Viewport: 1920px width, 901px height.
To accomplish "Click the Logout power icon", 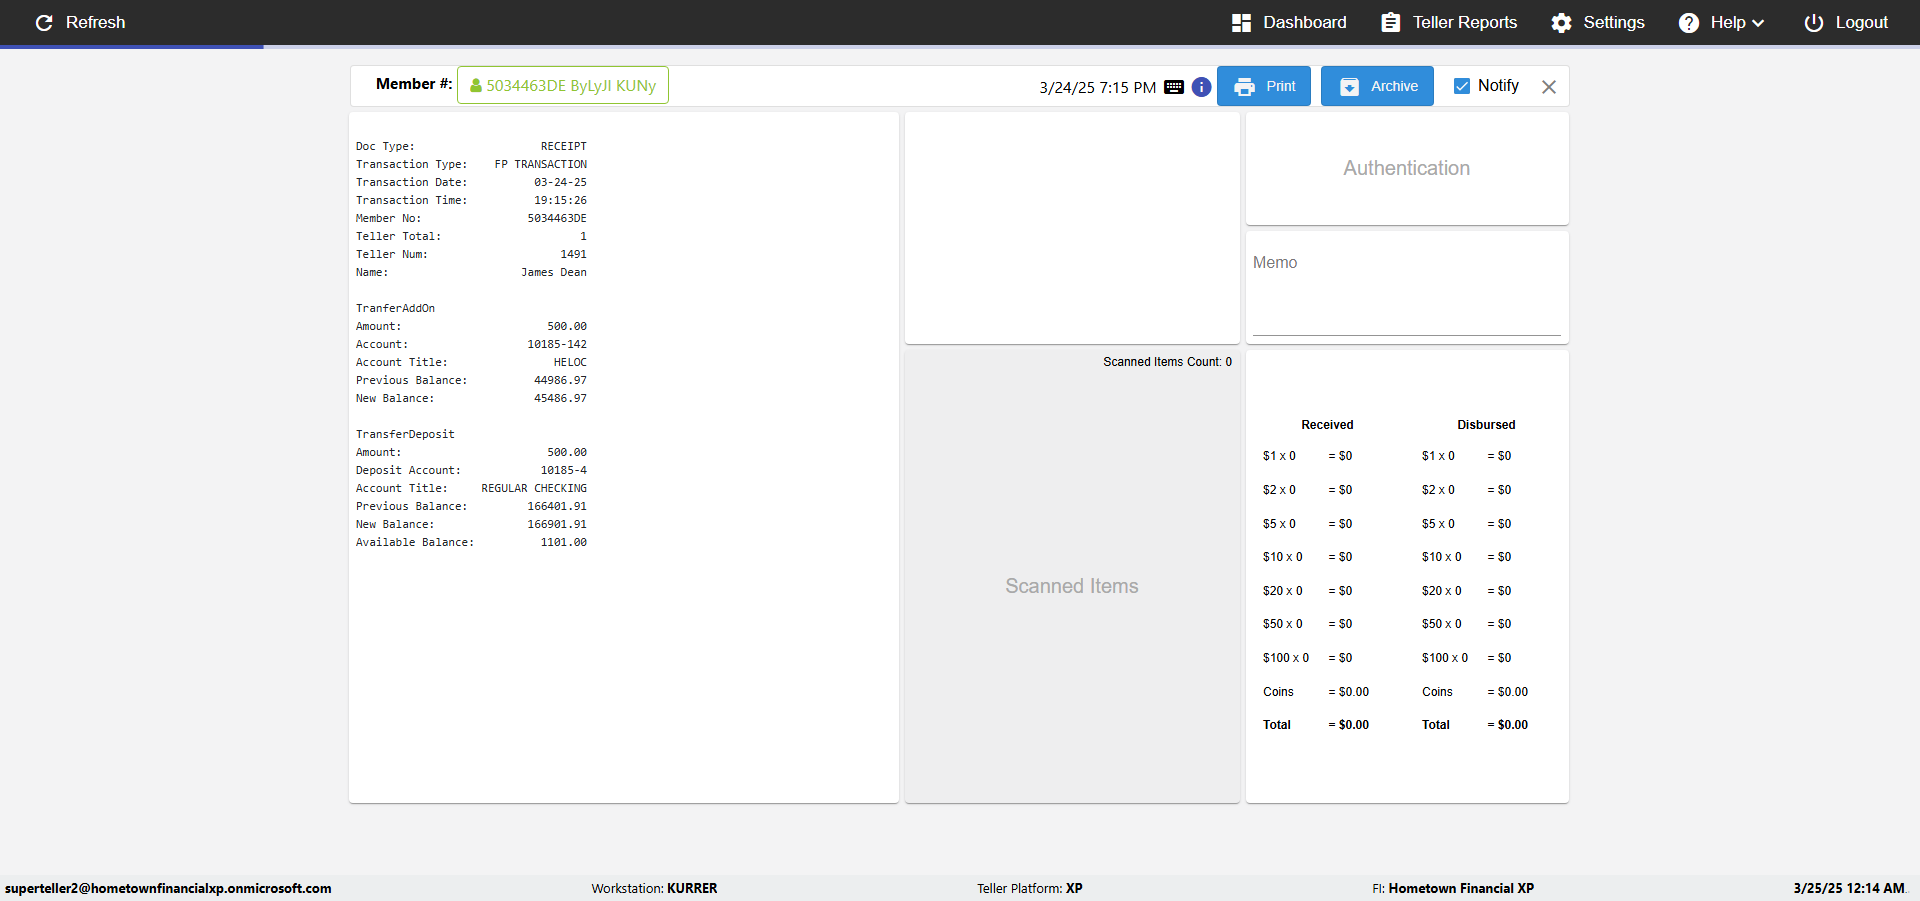I will pos(1814,22).
